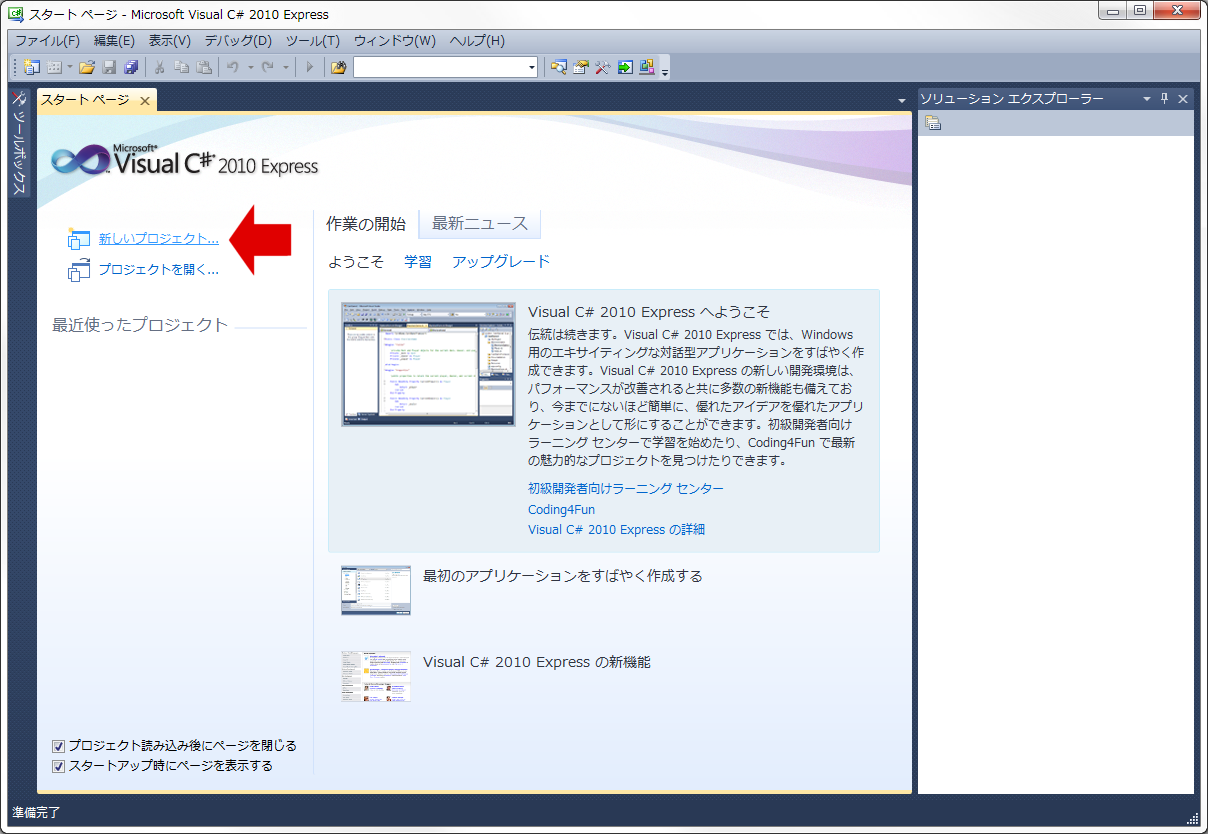This screenshot has width=1208, height=834.
Task: Select the 学習 sub-tab
Action: [x=418, y=262]
